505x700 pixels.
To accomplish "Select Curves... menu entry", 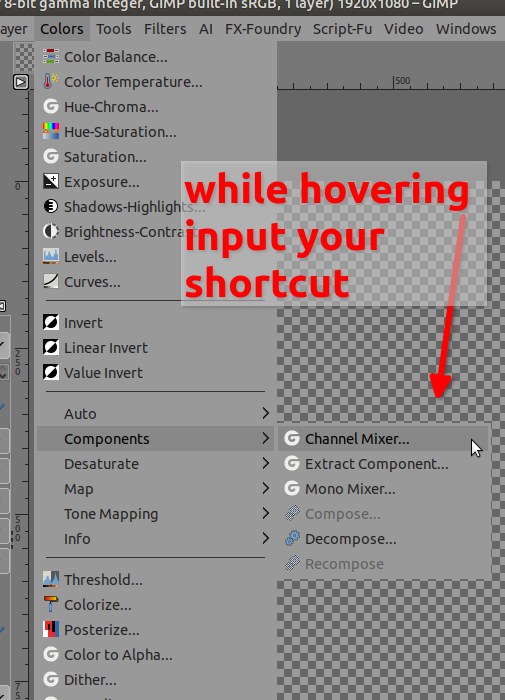I will pos(155,282).
